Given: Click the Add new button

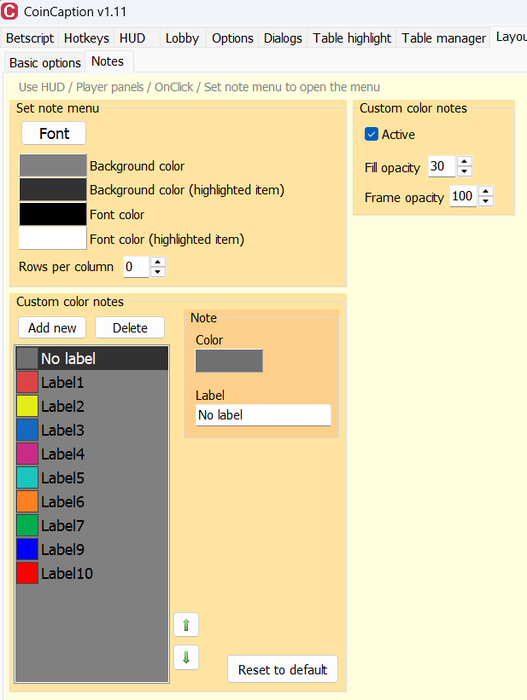Looking at the screenshot, I should tap(52, 328).
